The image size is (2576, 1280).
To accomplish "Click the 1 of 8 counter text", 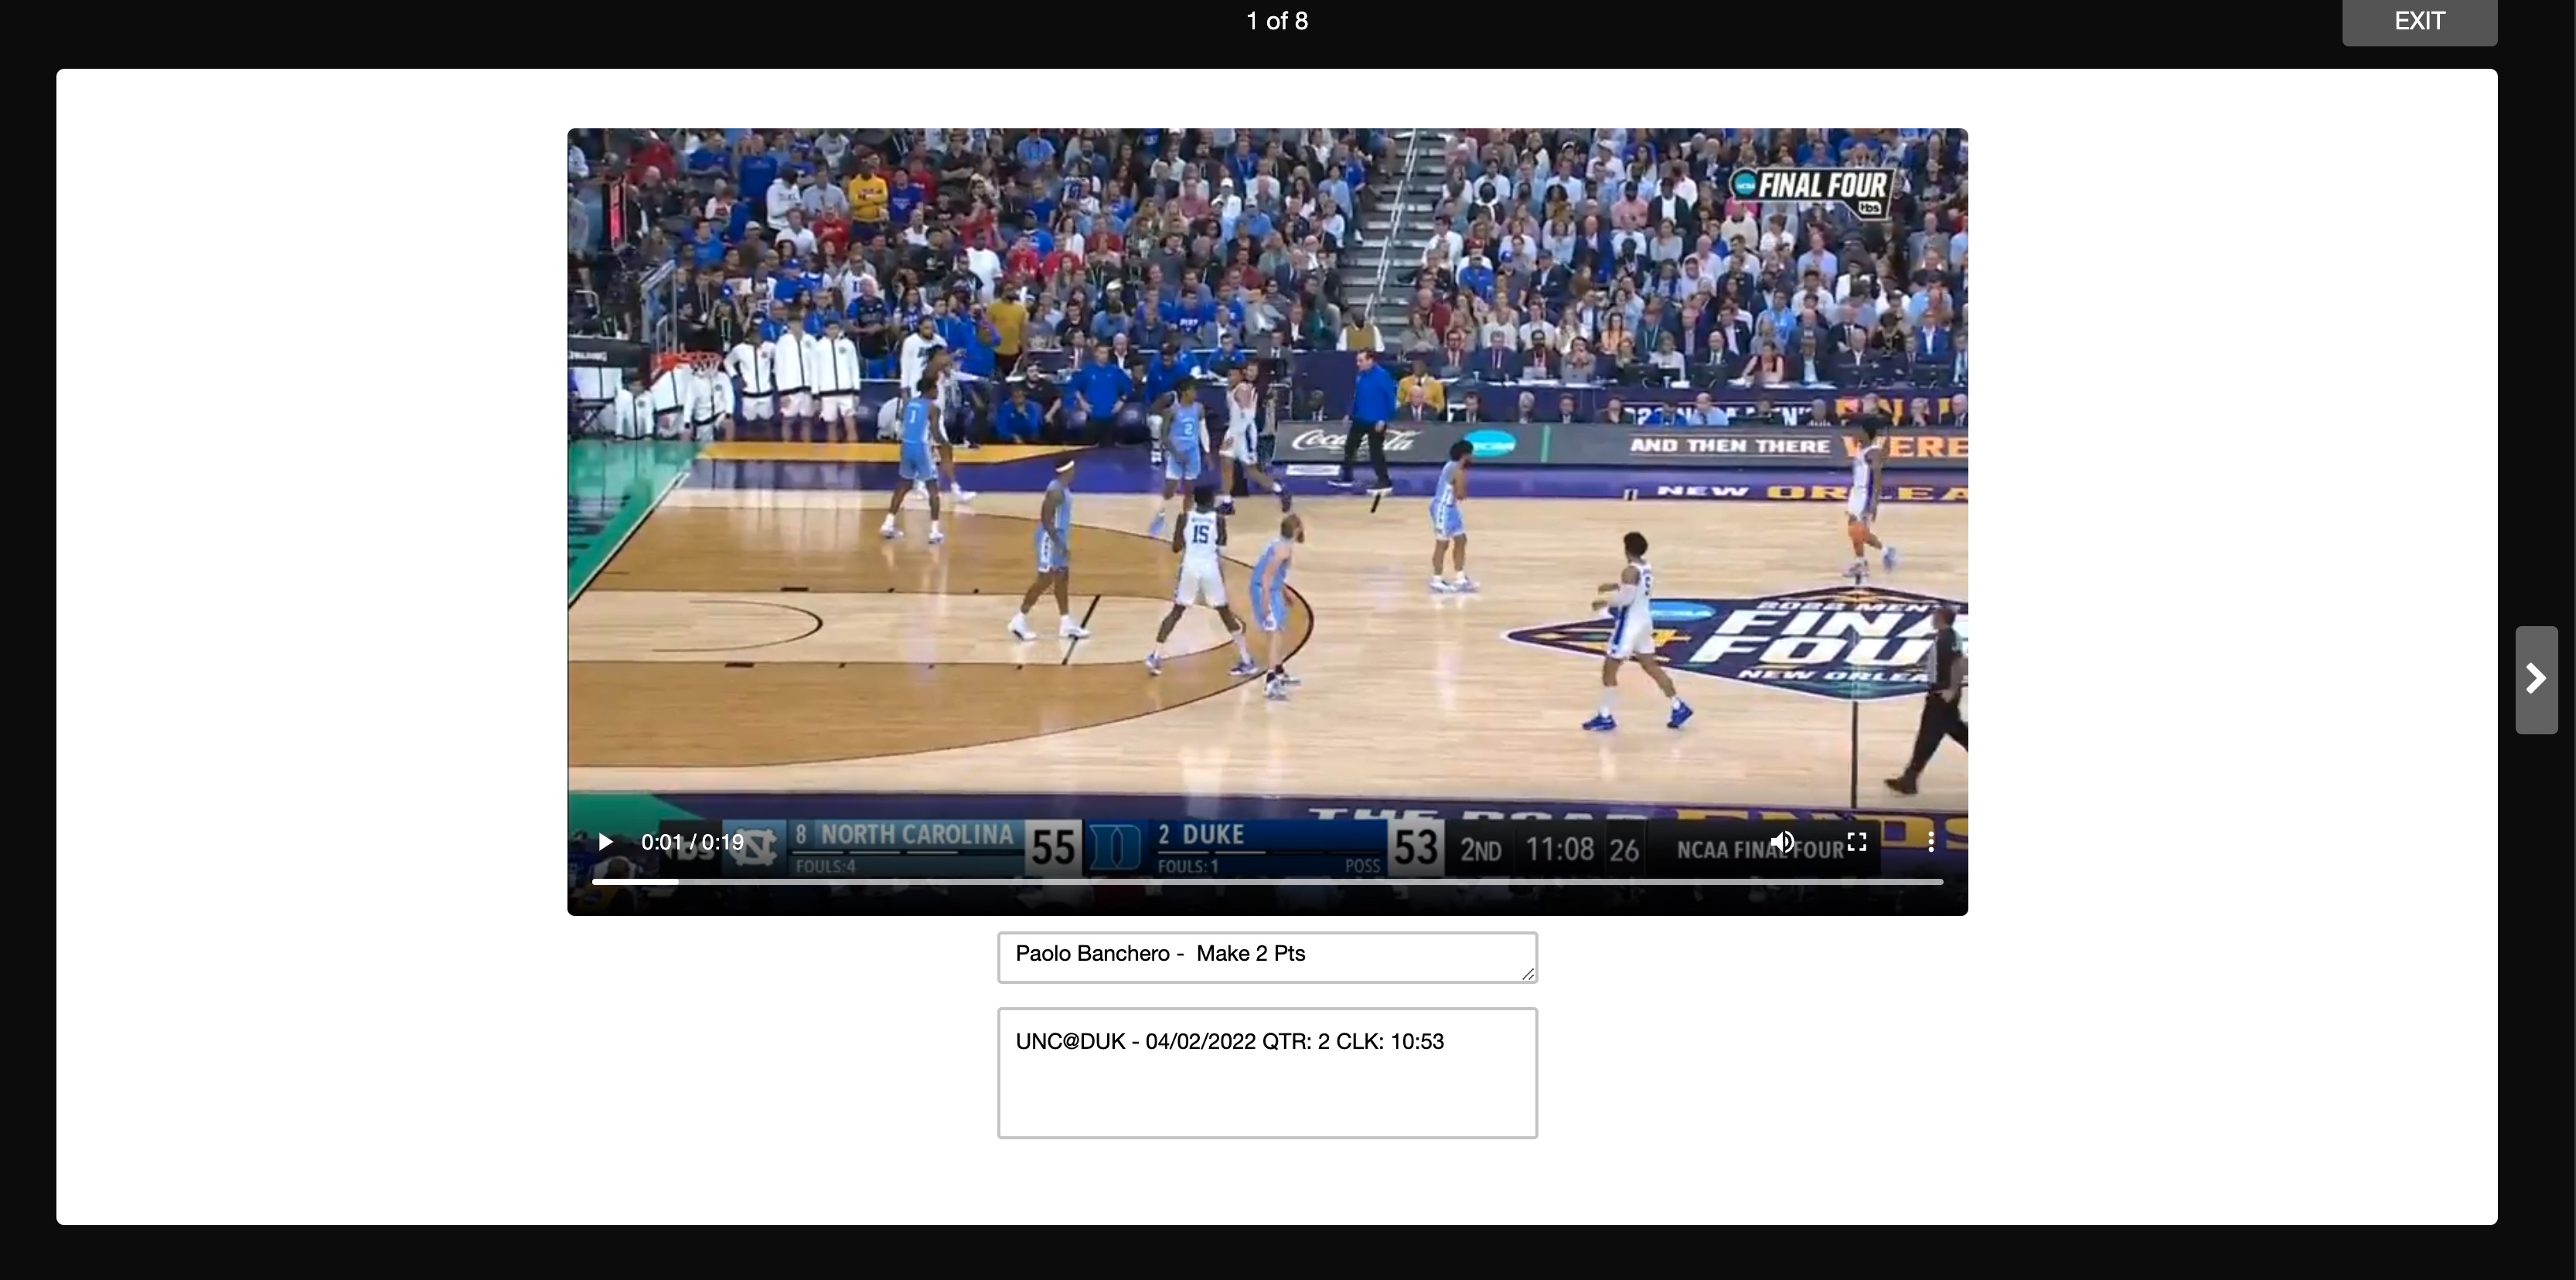I will pyautogui.click(x=1277, y=21).
